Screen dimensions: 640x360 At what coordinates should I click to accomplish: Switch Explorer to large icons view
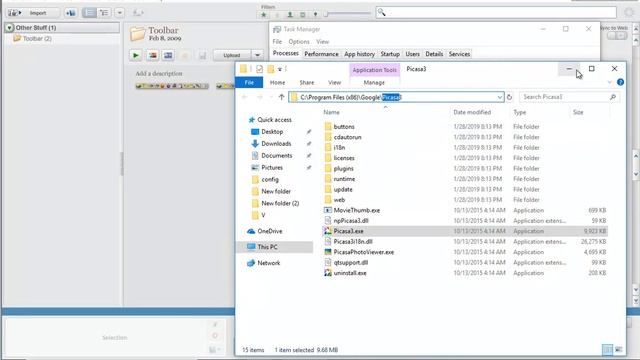pos(618,349)
